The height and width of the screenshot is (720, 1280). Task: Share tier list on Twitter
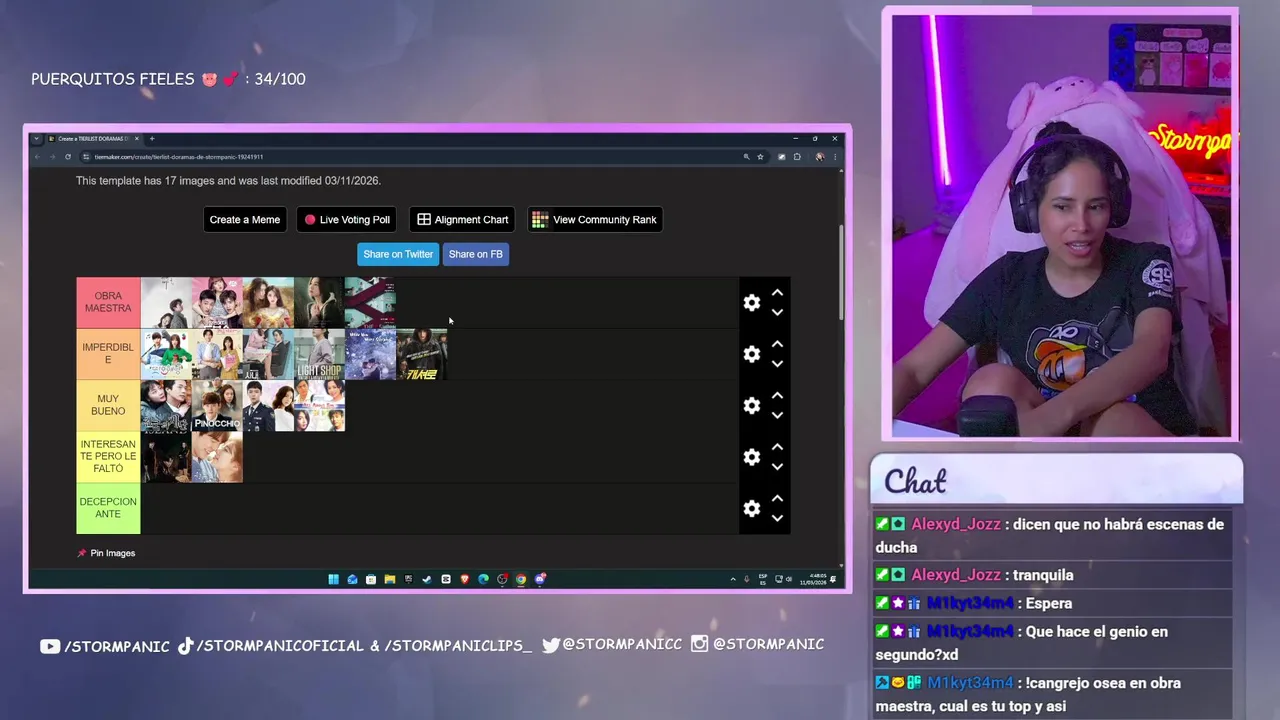click(398, 254)
